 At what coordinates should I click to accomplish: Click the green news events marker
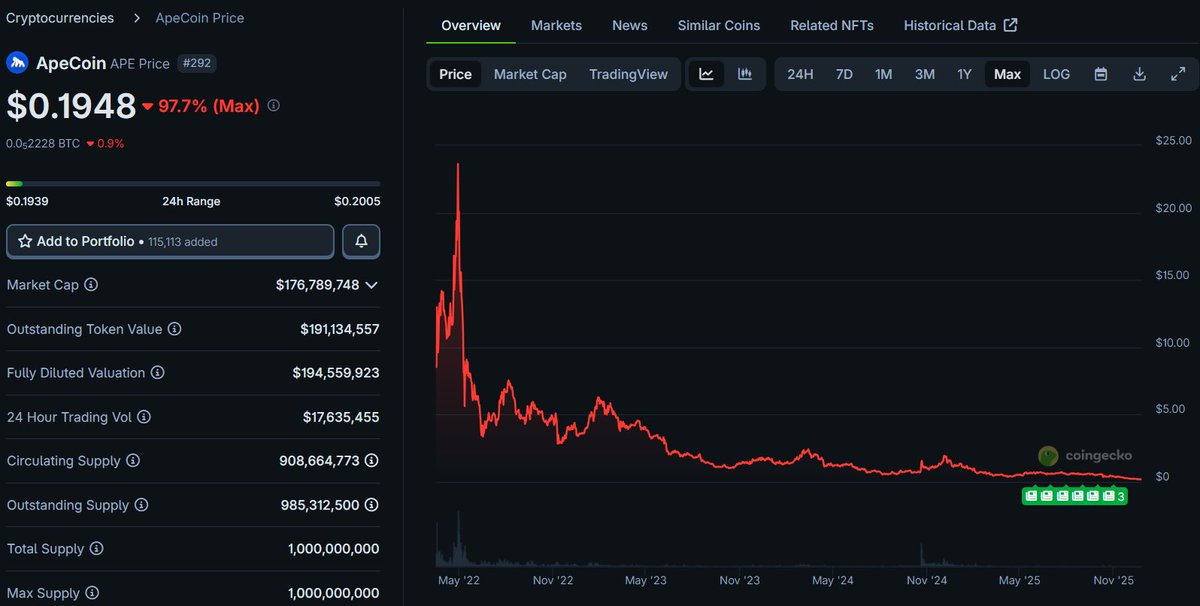(1075, 496)
